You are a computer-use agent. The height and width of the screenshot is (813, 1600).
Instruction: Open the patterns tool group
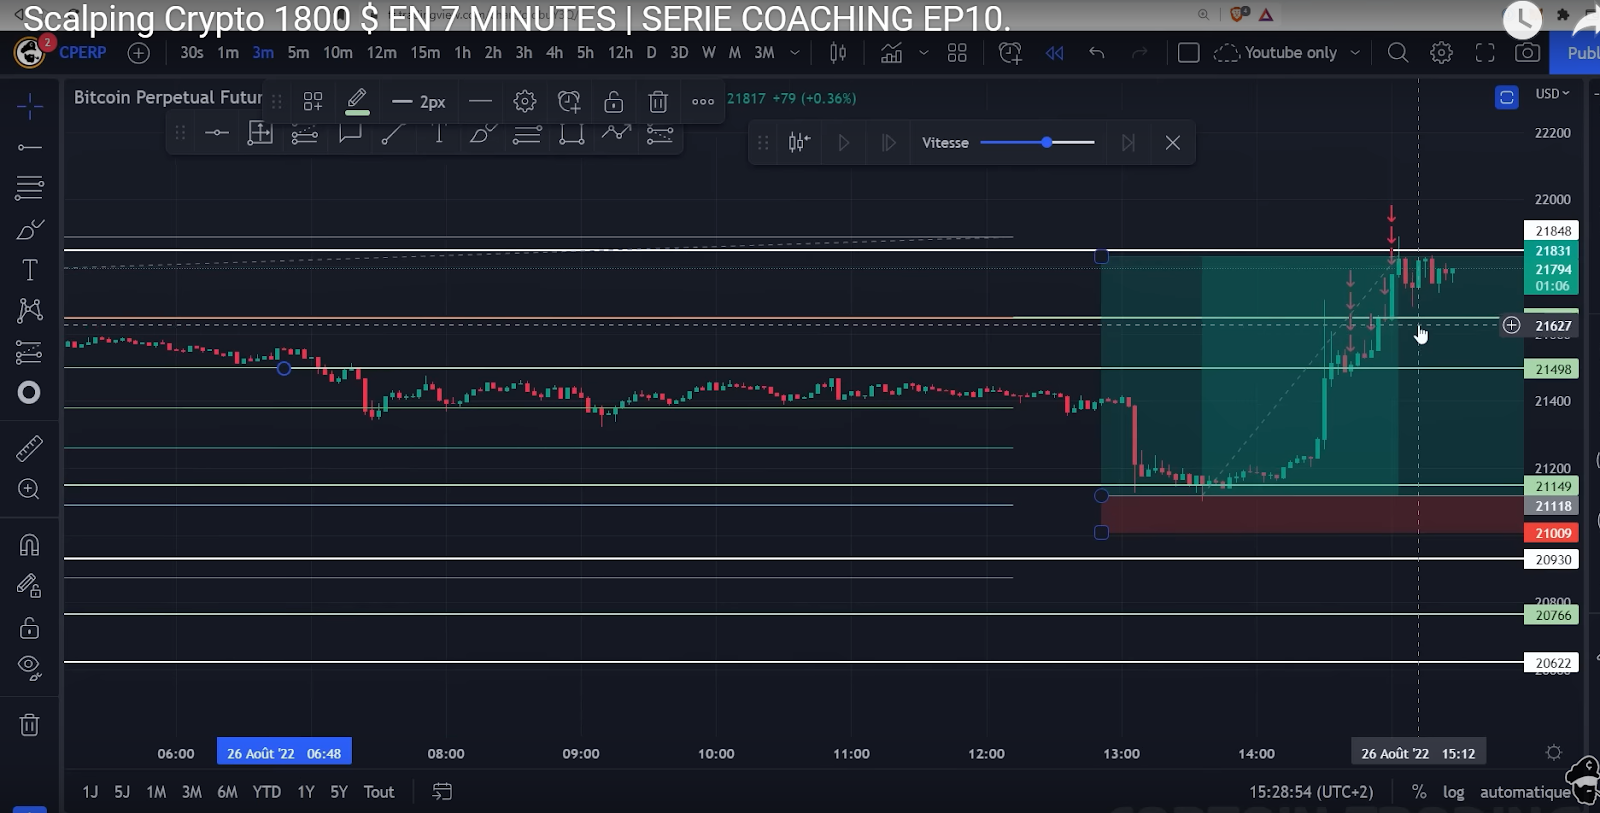point(29,310)
